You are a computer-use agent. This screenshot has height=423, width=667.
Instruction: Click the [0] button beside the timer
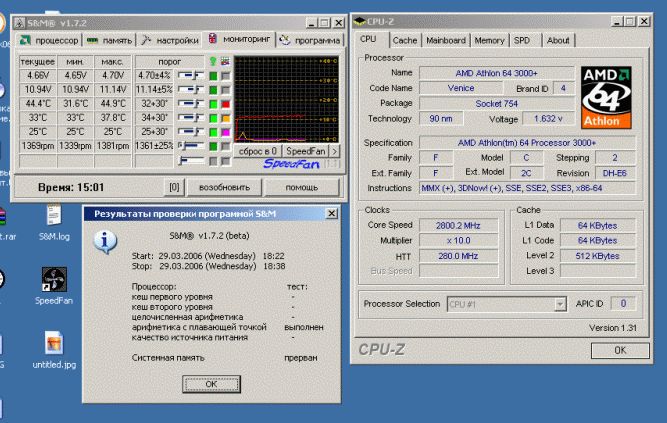point(174,187)
